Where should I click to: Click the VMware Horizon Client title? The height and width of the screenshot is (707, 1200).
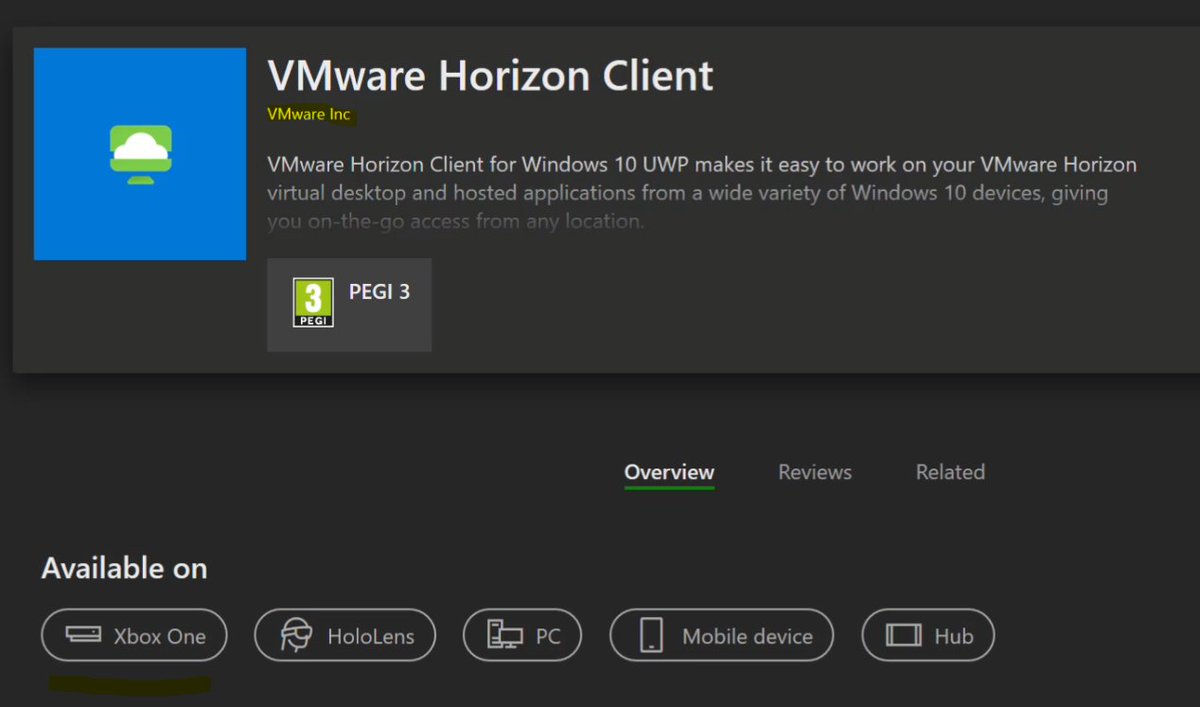click(491, 76)
